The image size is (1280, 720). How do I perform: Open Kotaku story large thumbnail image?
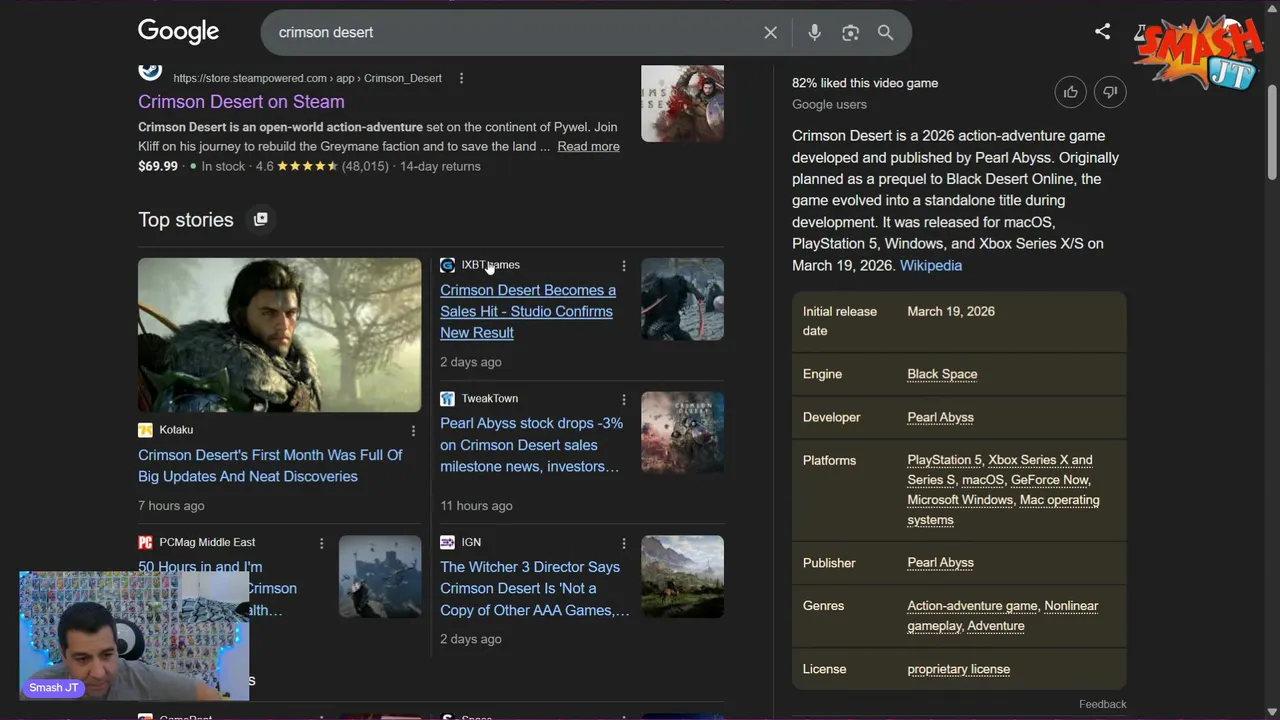[x=279, y=335]
